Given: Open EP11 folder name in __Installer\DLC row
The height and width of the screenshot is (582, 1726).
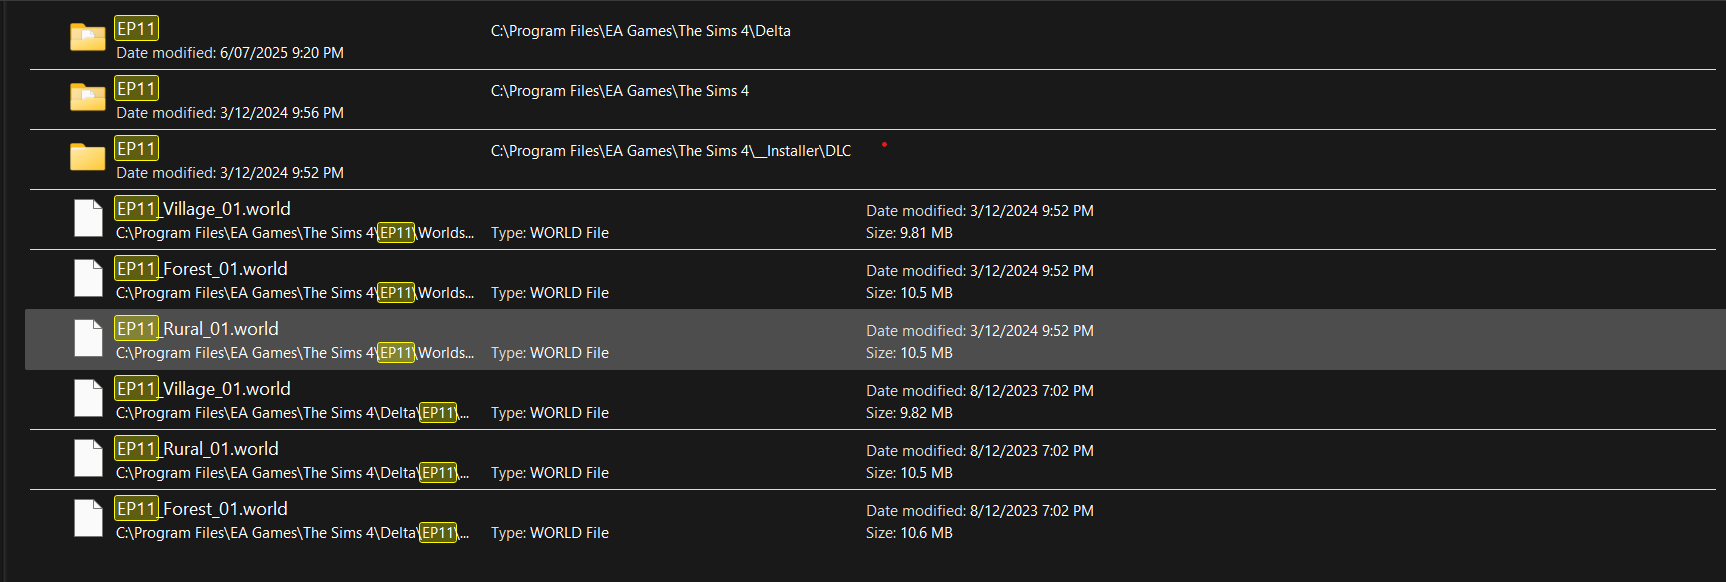Looking at the screenshot, I should [x=136, y=149].
